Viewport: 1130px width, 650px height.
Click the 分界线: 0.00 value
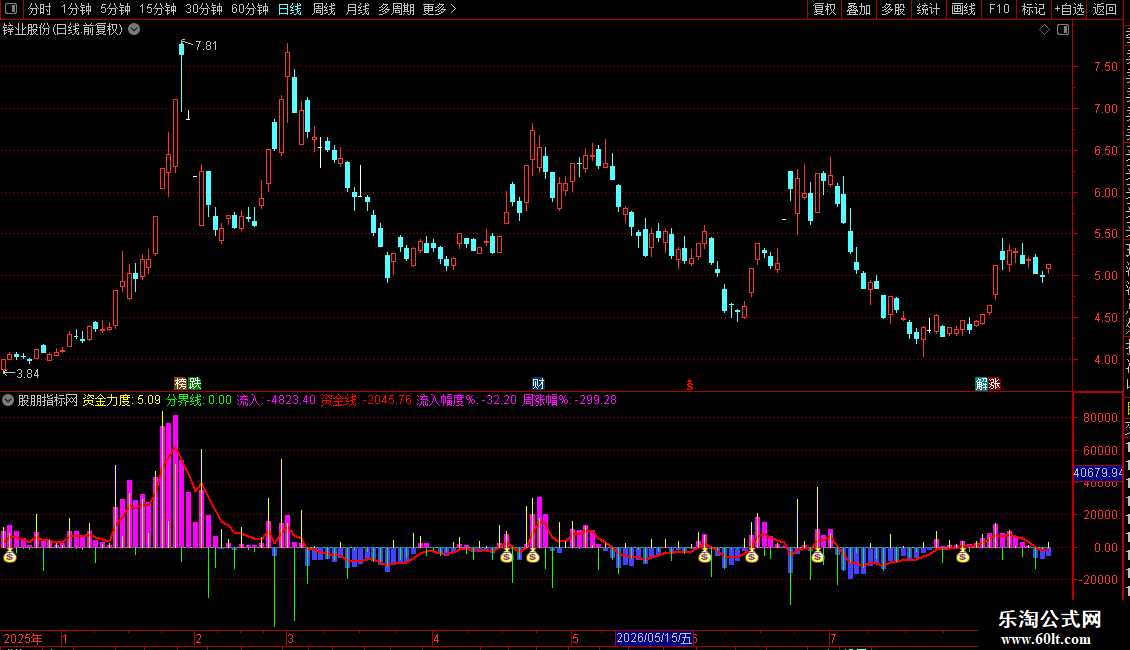click(199, 400)
